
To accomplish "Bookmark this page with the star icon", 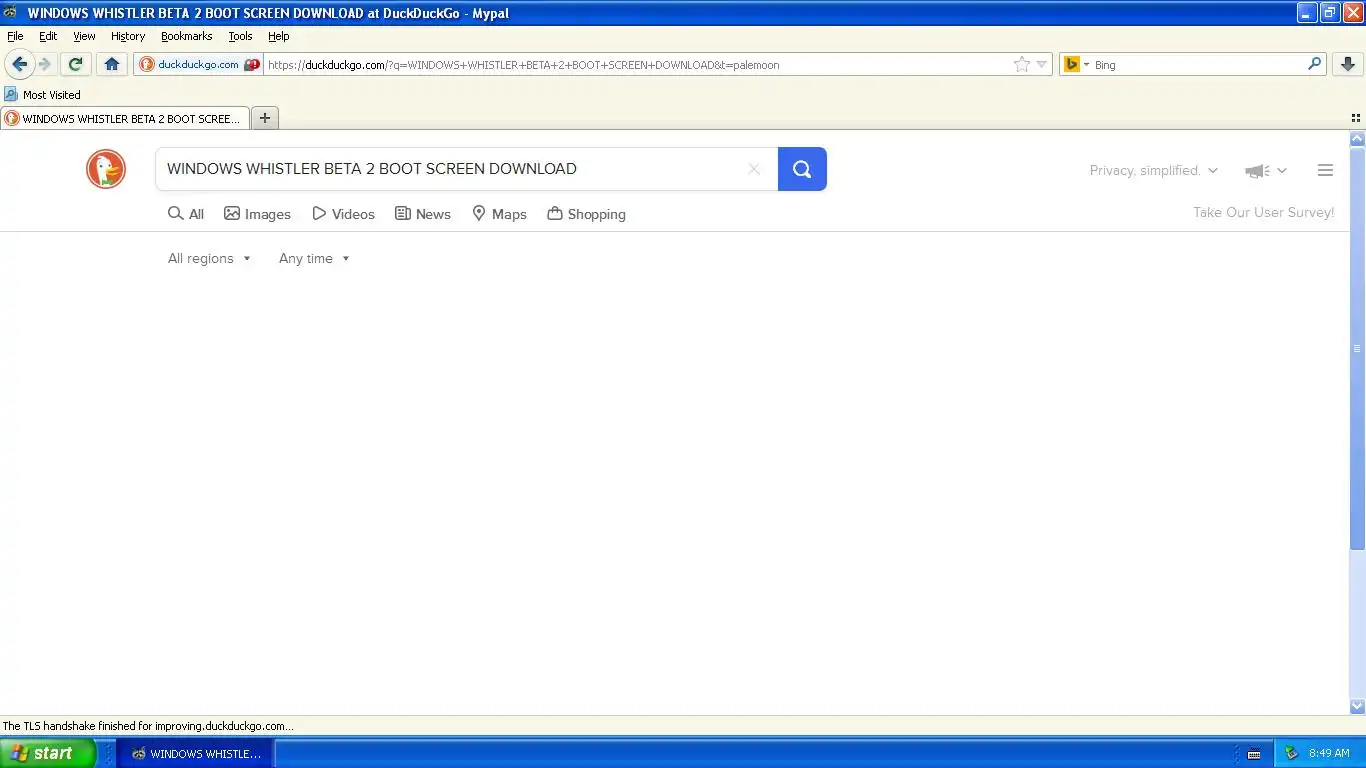I will click(1022, 64).
